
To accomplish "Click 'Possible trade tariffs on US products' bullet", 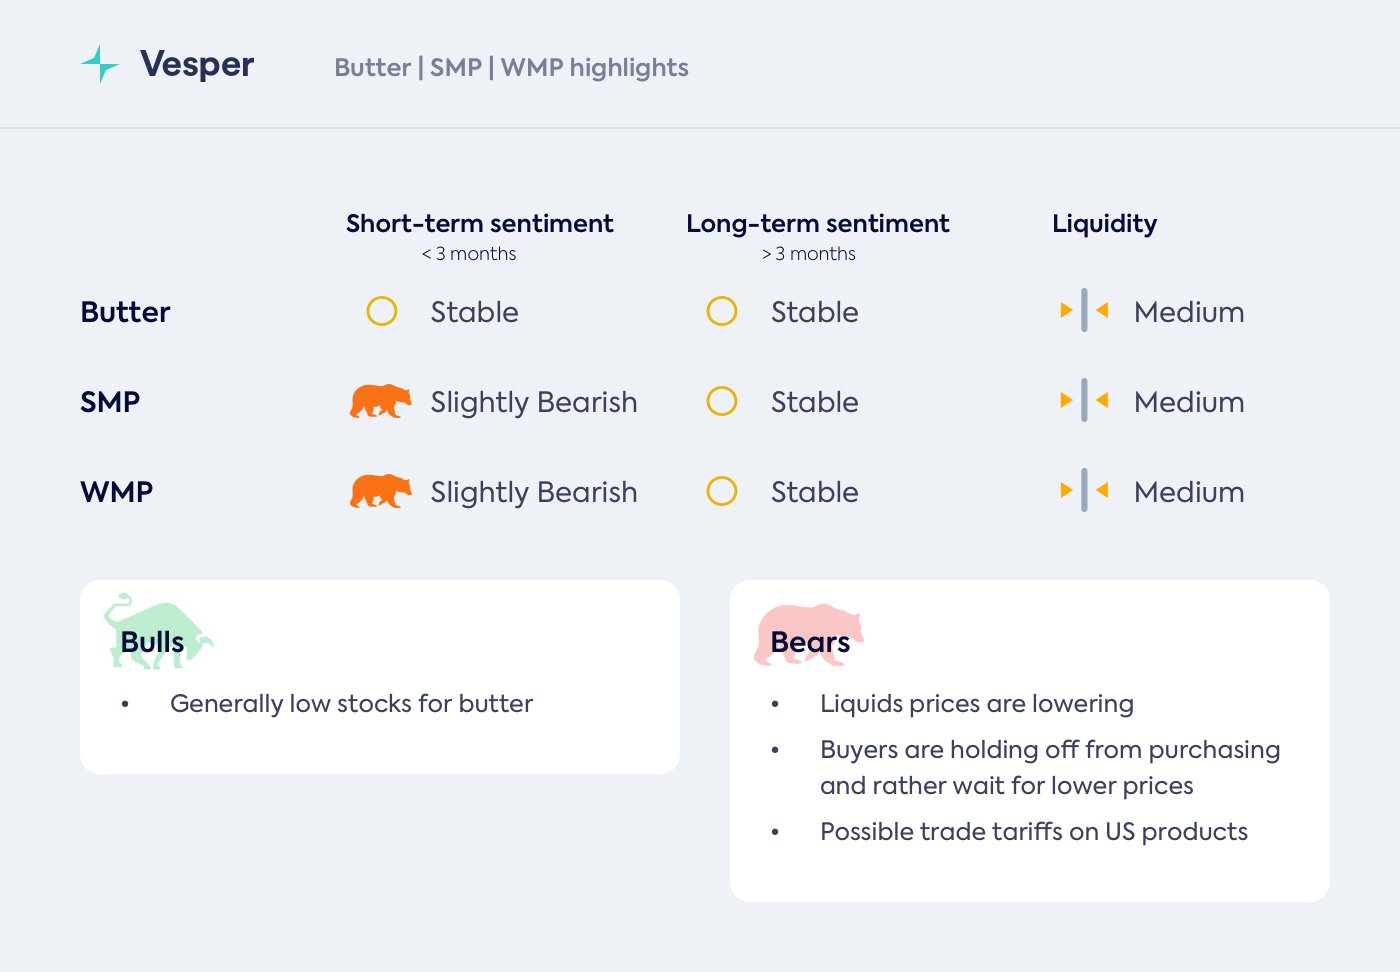I will tap(1033, 832).
